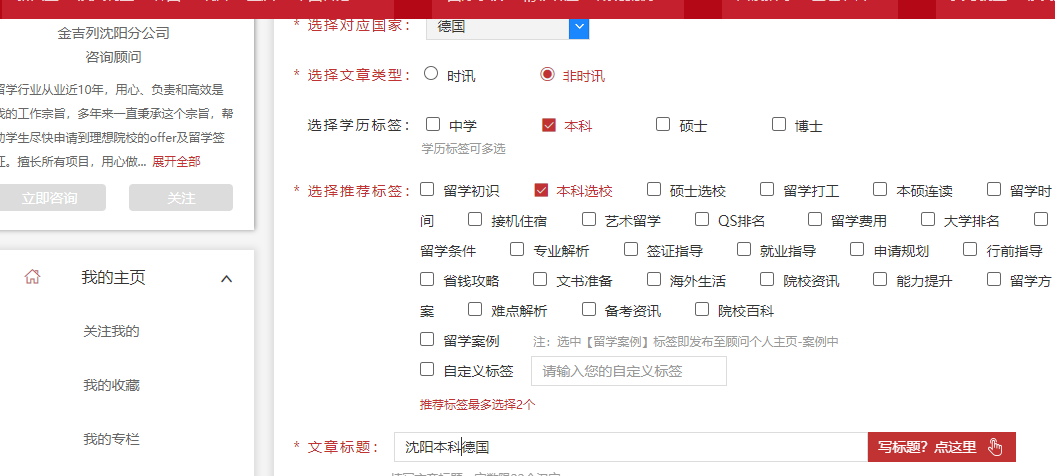1055x476 pixels.
Task: Enable the 自定义标签 checkbox
Action: tap(427, 369)
